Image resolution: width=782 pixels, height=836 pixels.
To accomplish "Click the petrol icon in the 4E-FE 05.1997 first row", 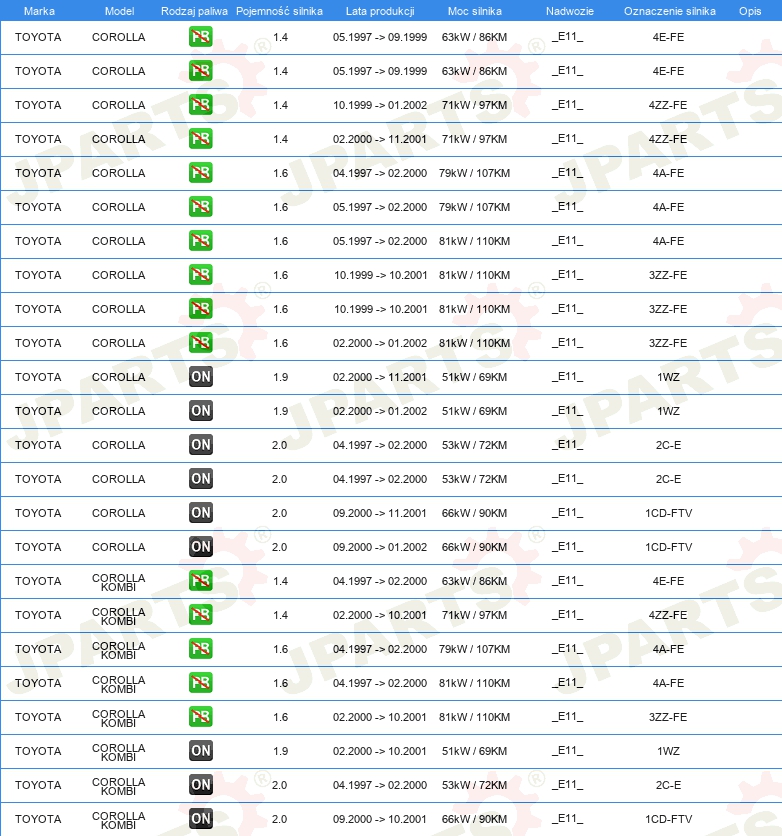I will point(200,37).
